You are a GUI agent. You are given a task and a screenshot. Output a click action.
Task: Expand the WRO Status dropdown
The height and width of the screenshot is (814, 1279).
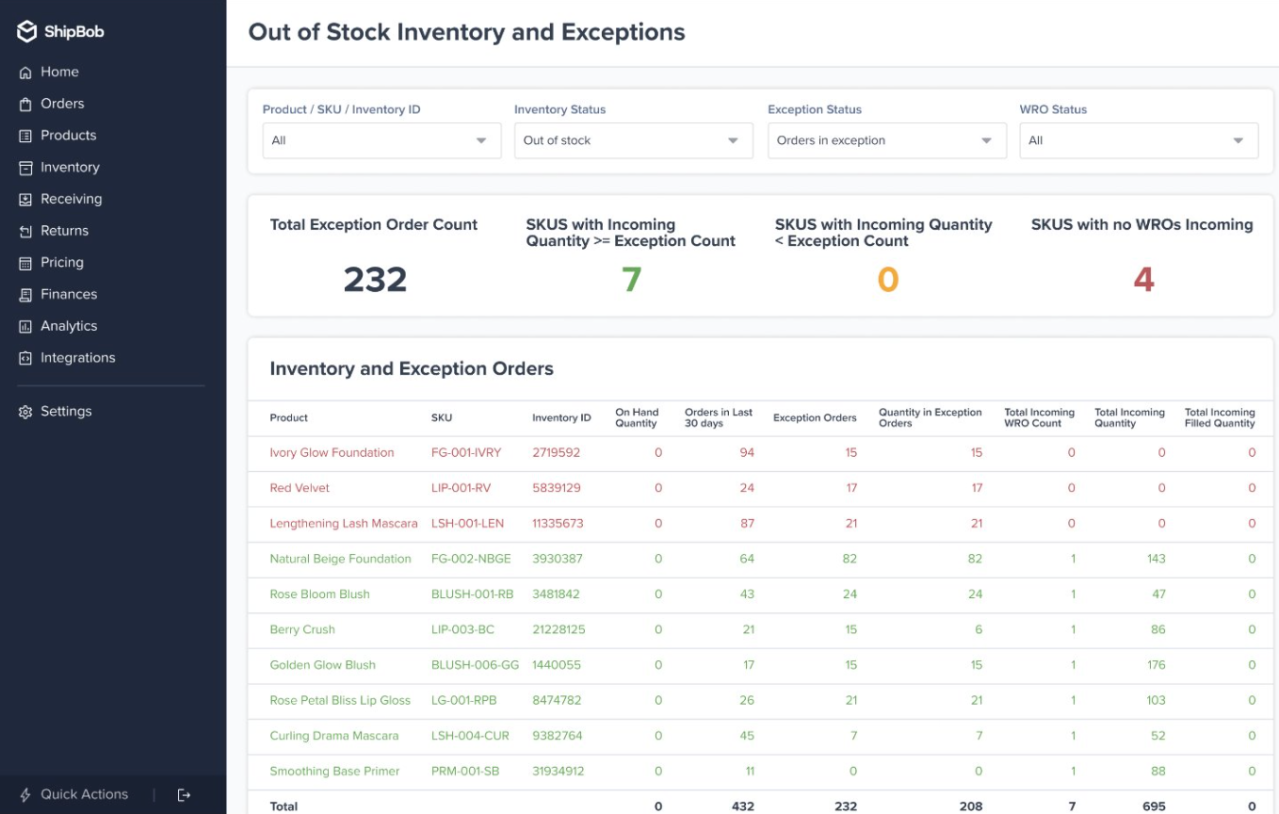pos(1138,141)
